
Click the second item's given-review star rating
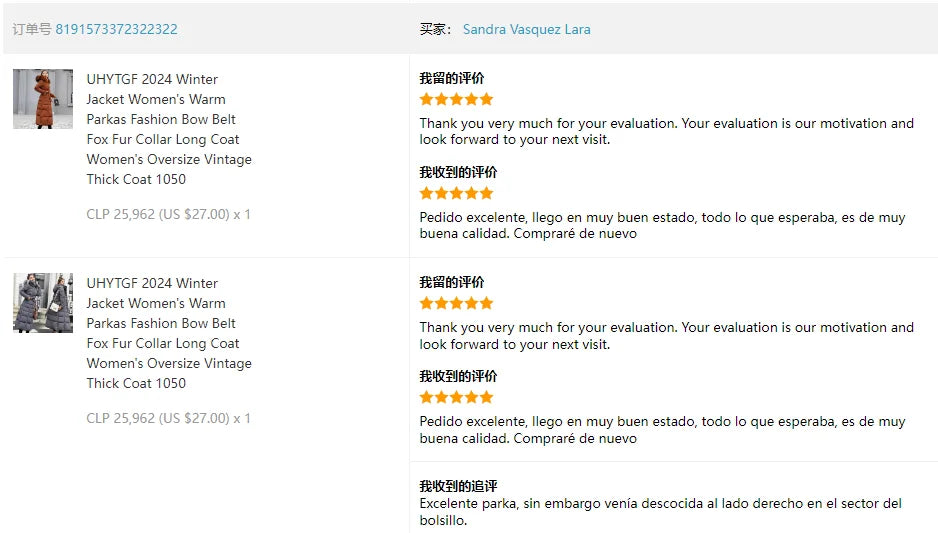coord(456,303)
